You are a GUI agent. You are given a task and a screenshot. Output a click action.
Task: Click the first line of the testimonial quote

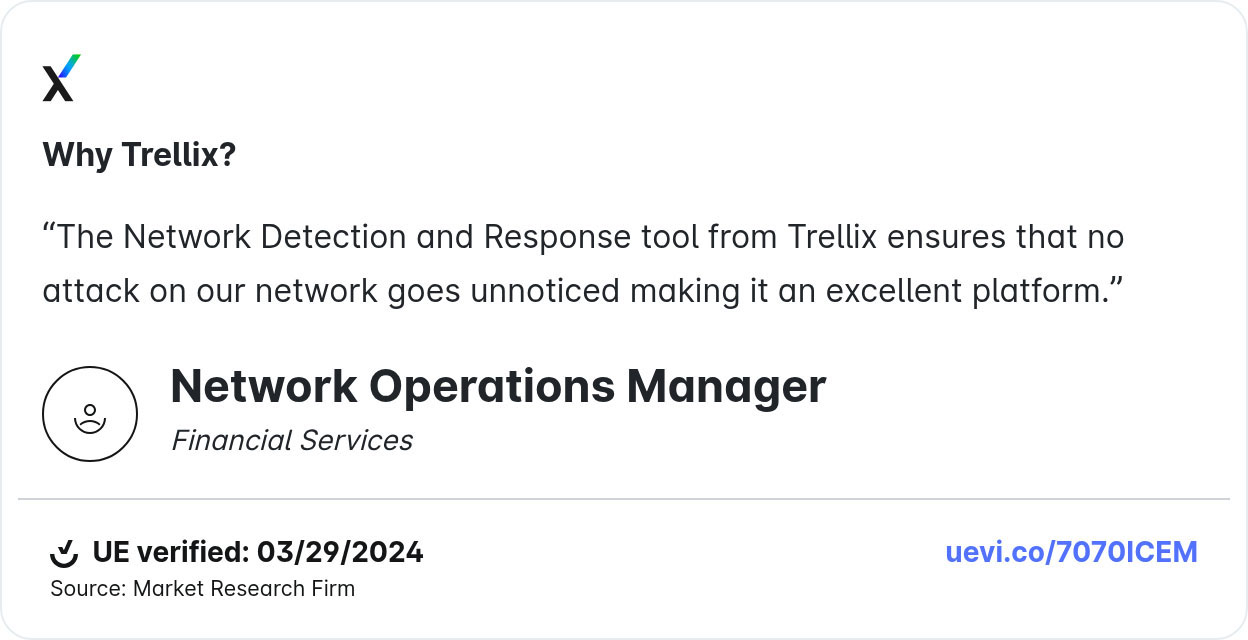pos(583,238)
